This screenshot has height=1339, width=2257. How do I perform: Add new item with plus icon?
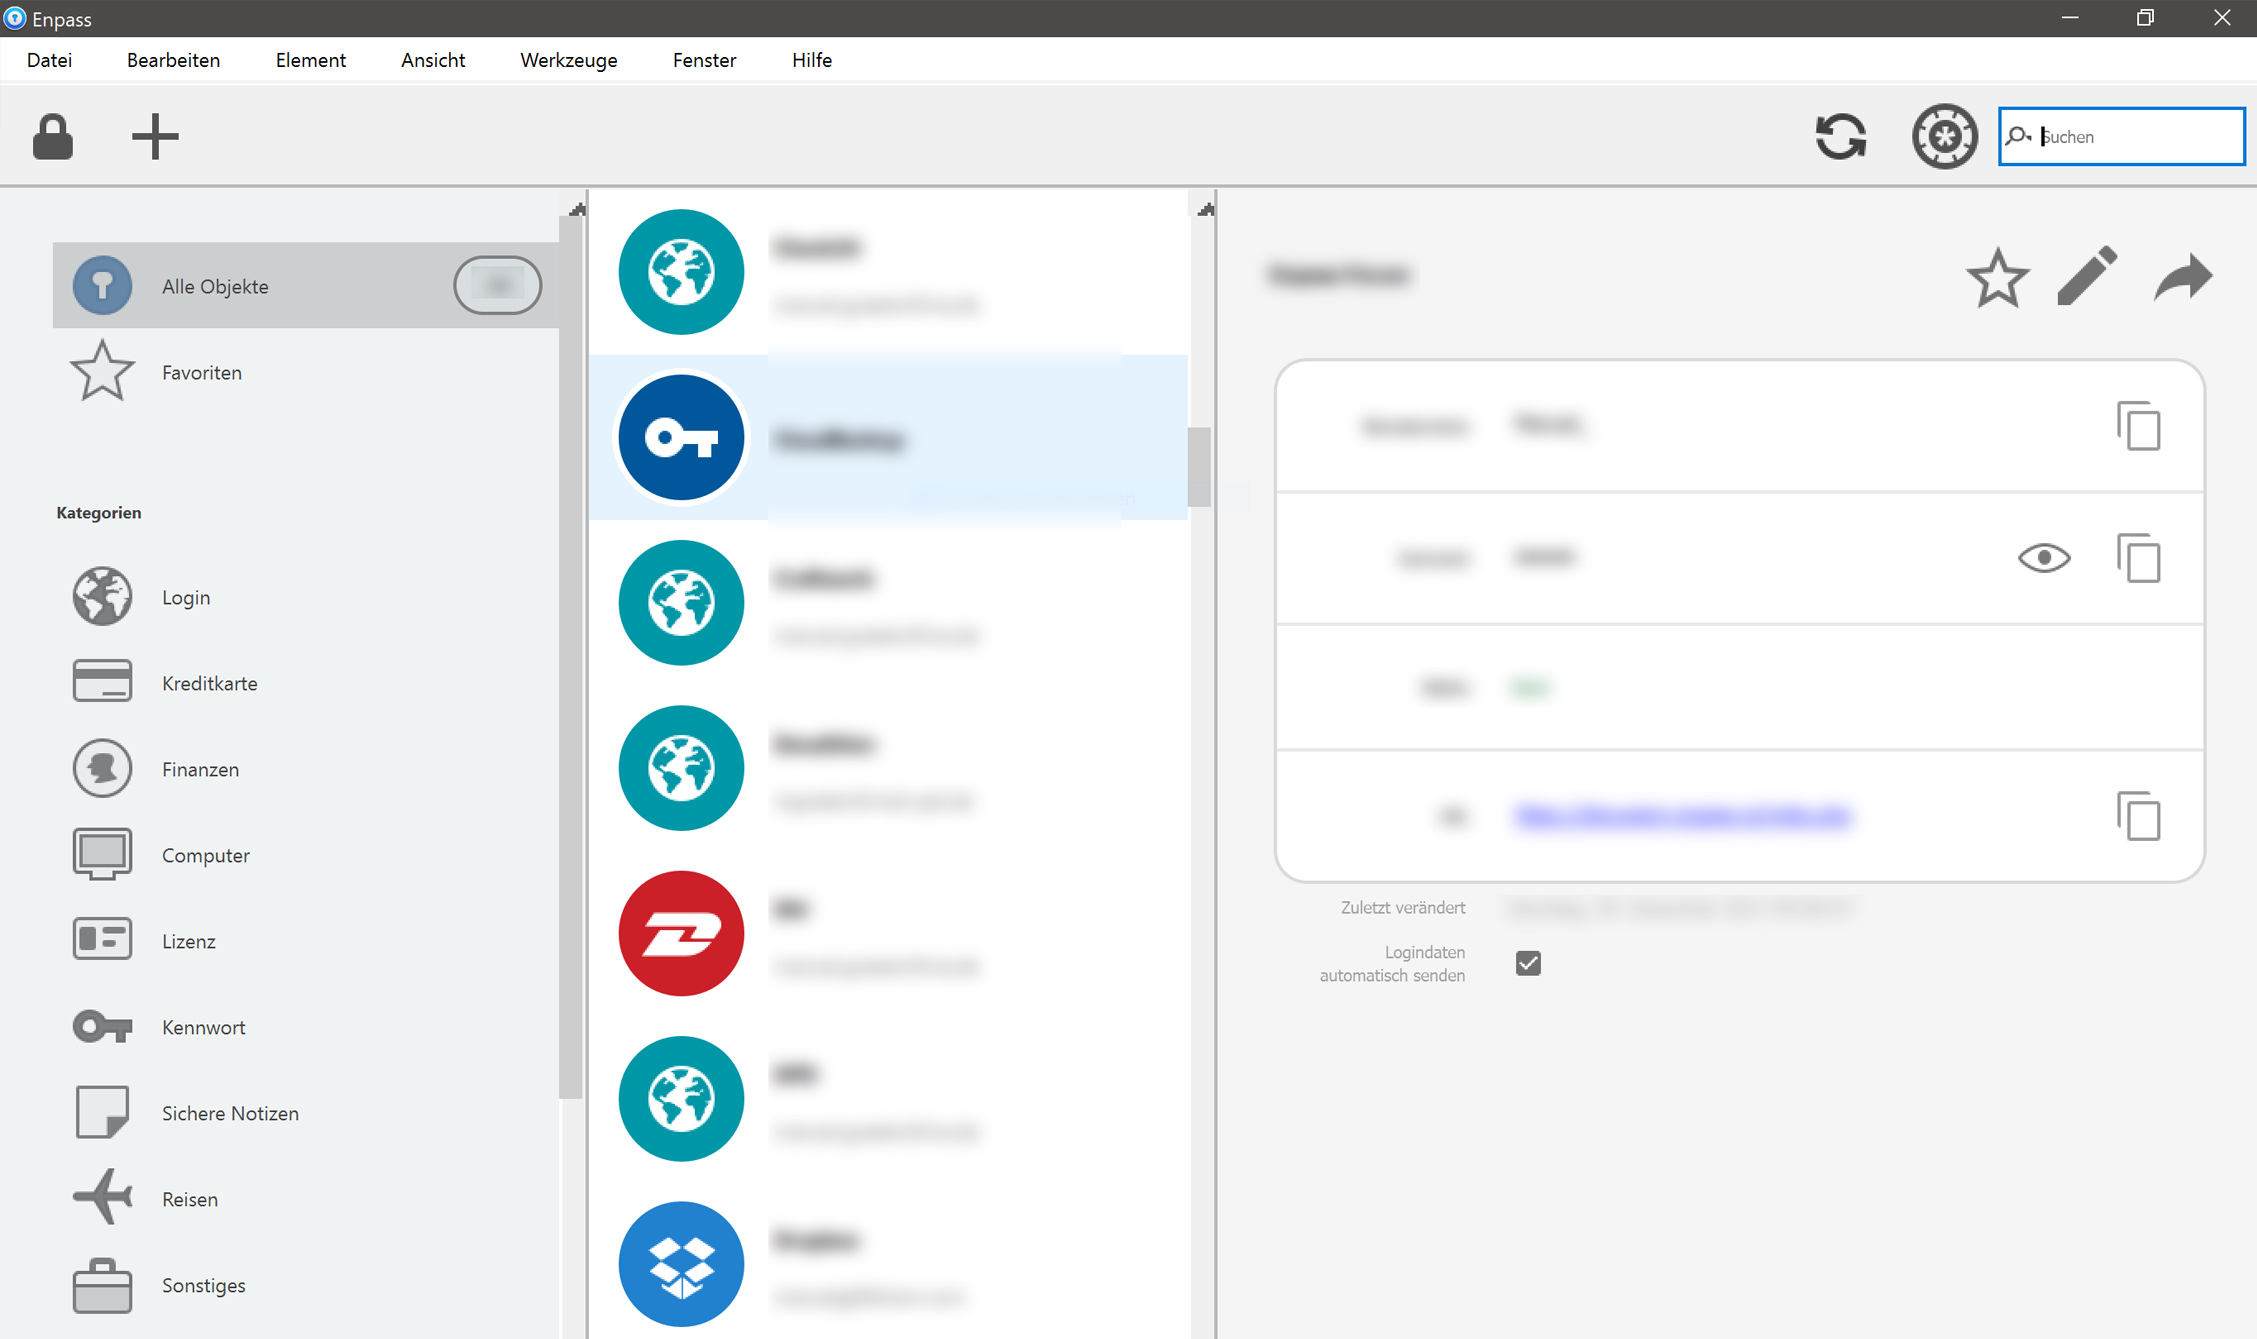coord(155,136)
